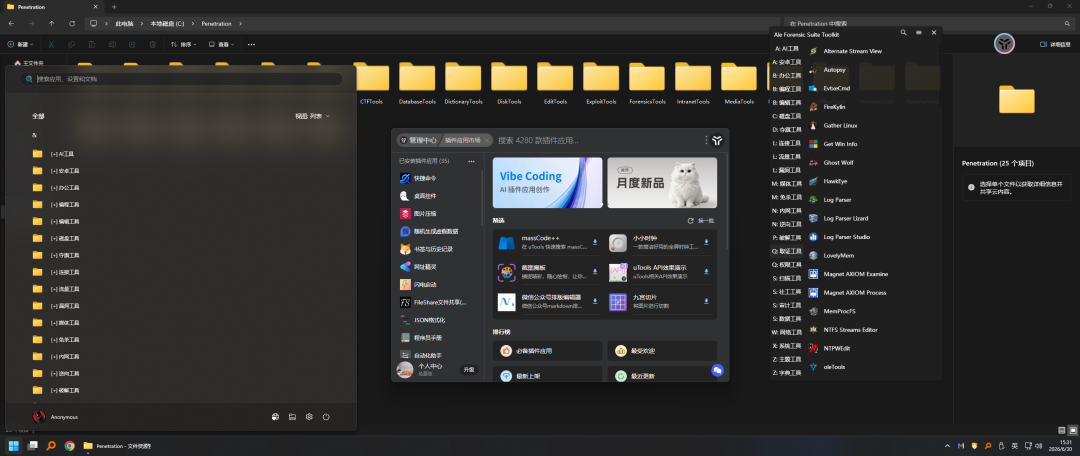Open MemProcFS from the toolkit
The width and height of the screenshot is (1080, 456).
(838, 311)
